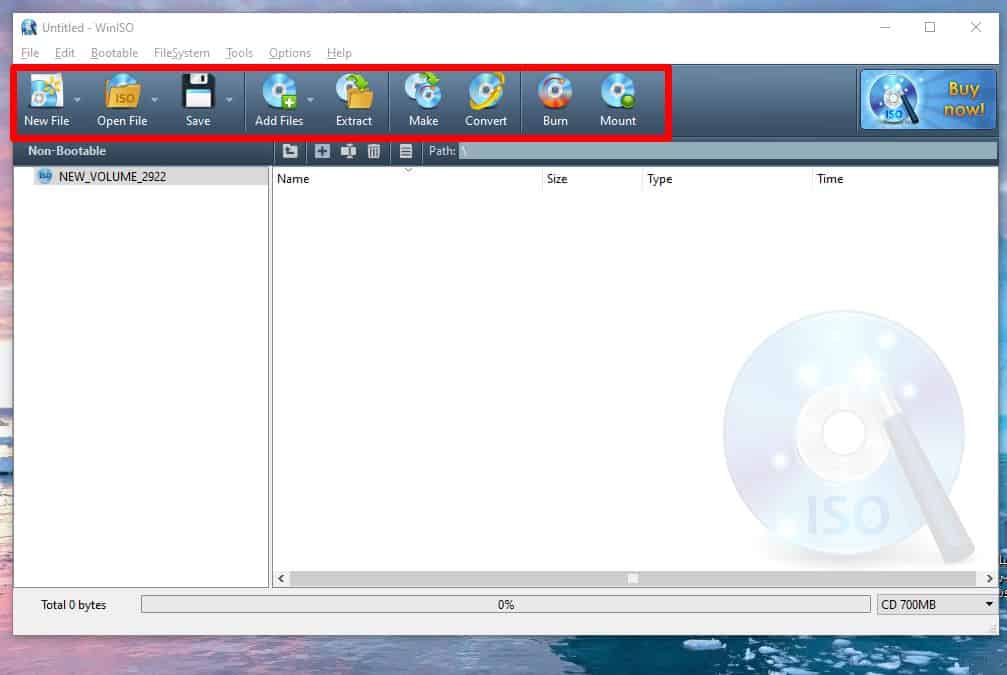
Task: Extract files using the Extract icon
Action: [x=354, y=93]
